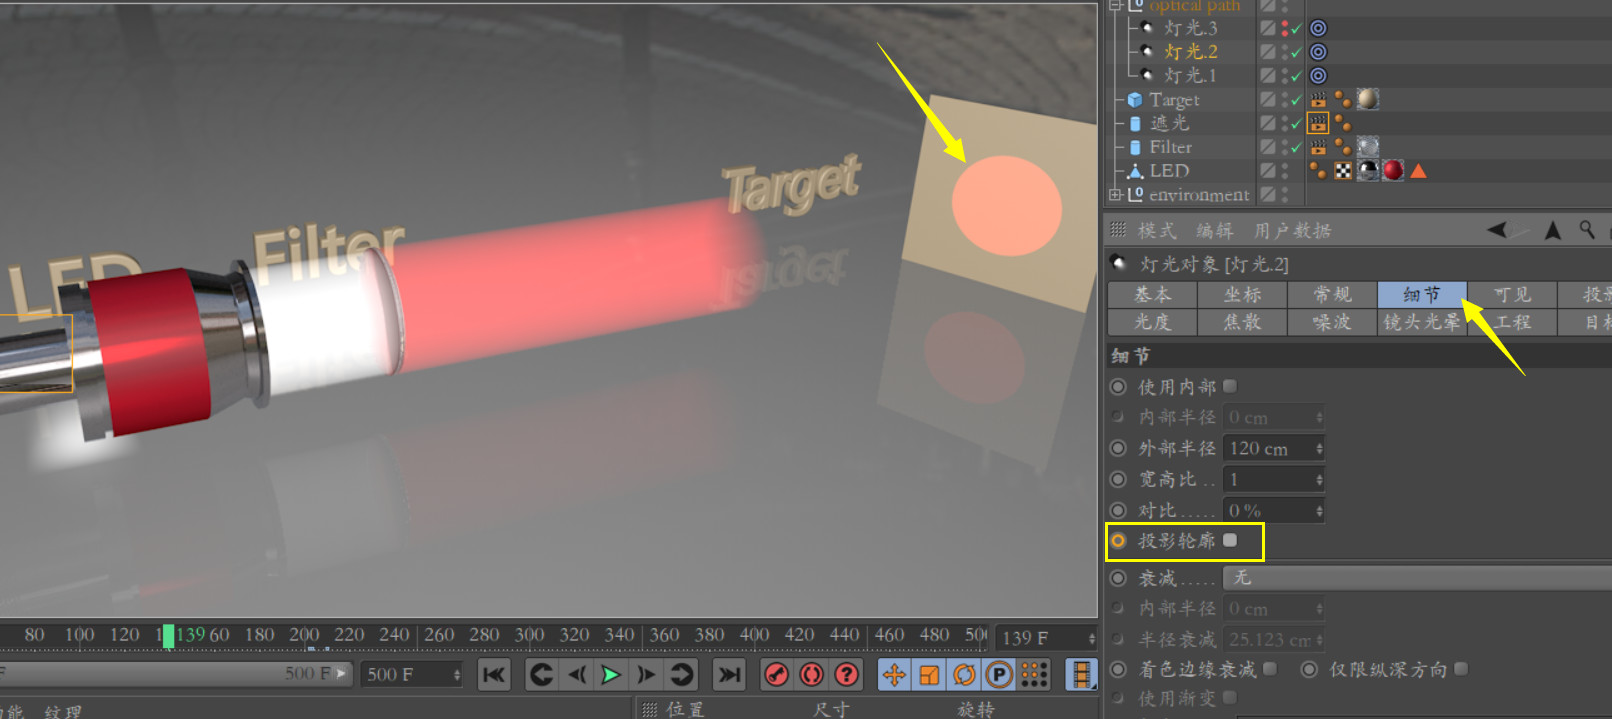
Task: Step back one frame
Action: tap(577, 675)
